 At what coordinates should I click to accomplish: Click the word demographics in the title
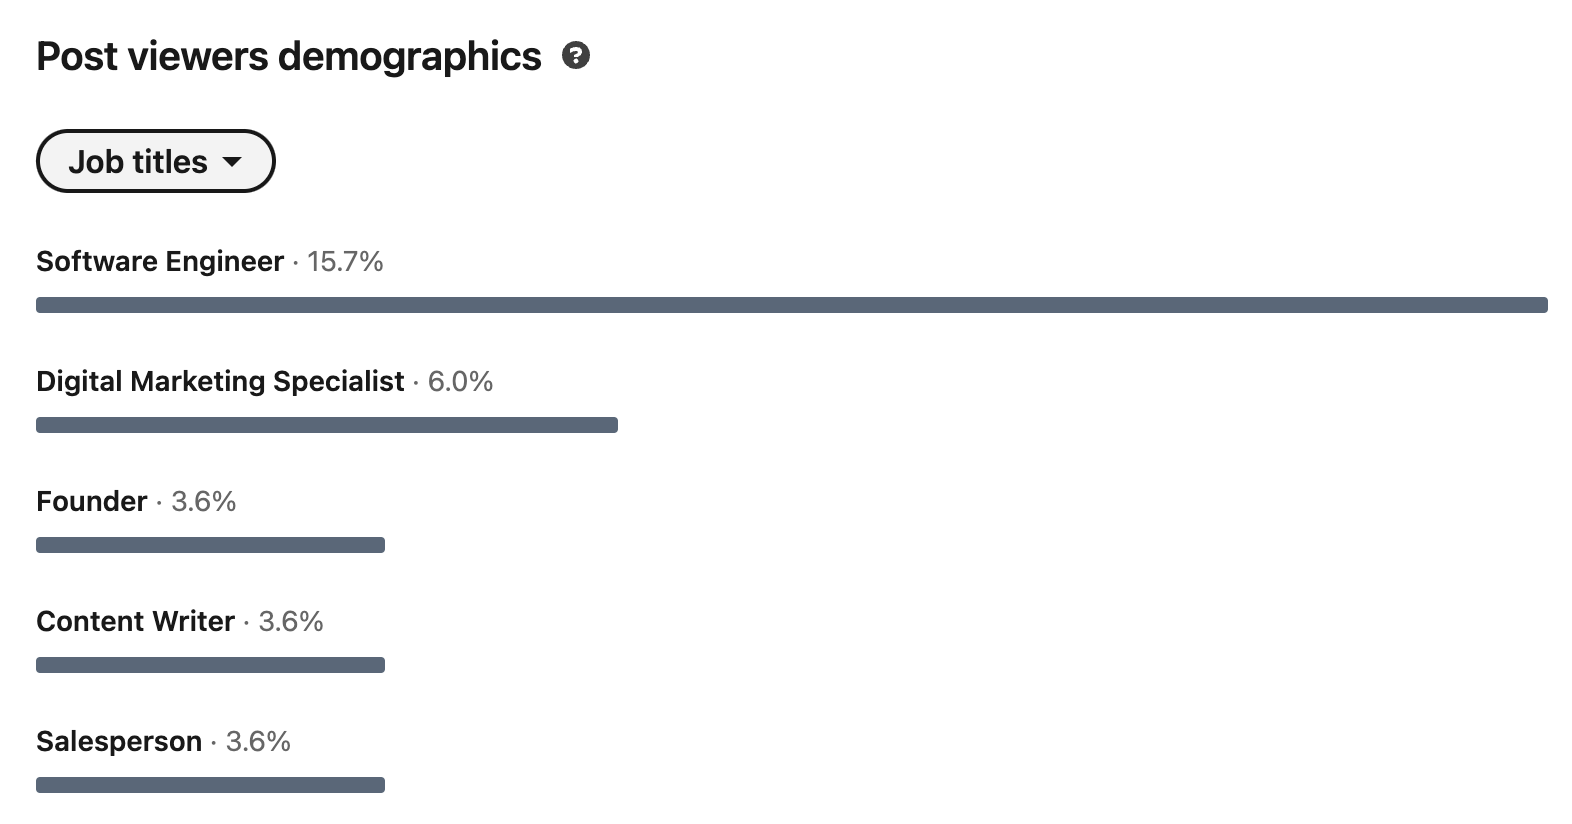pyautogui.click(x=409, y=57)
